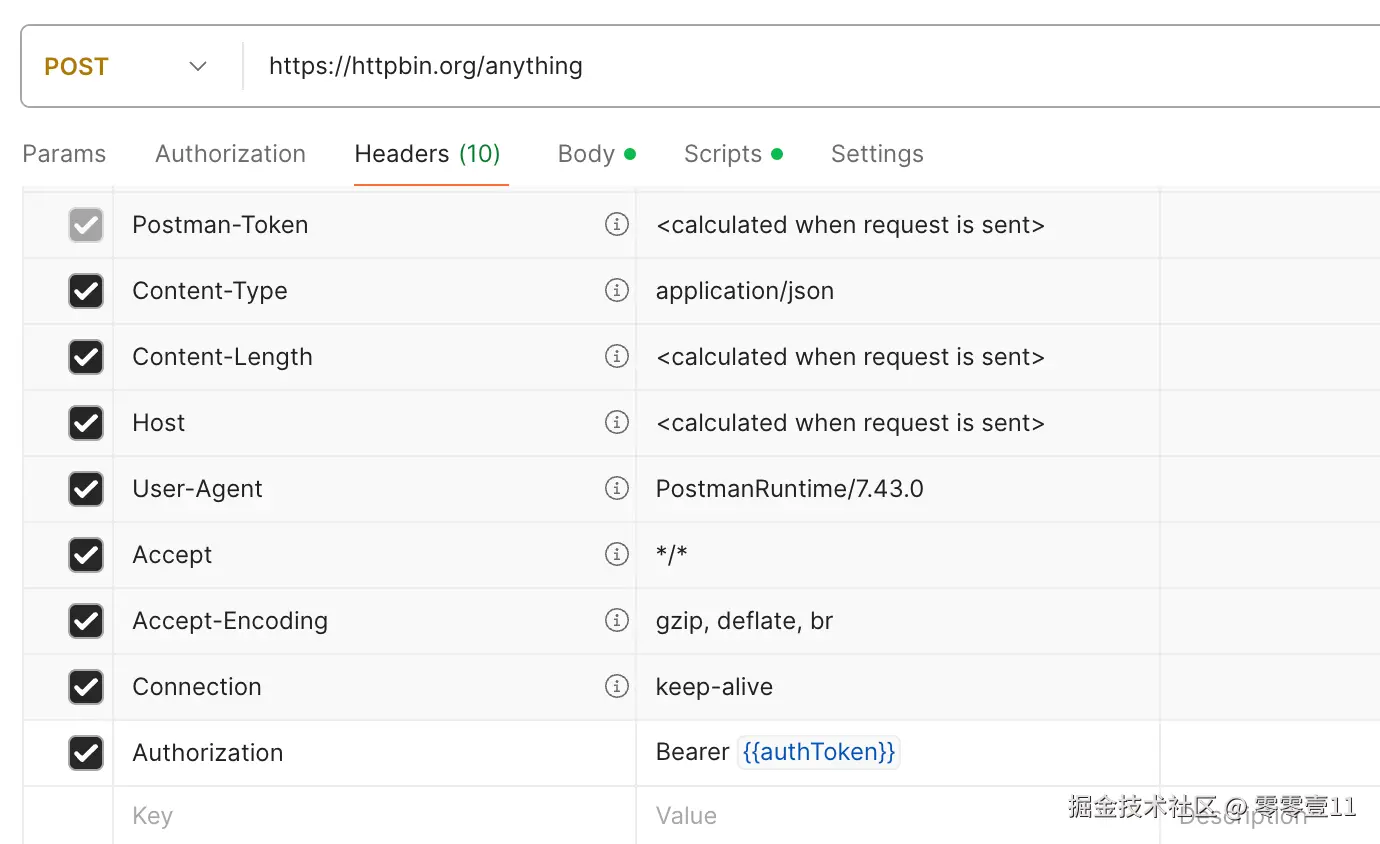Click info icon beside User-Agent header
Screen dimensions: 1380x844
617,488
